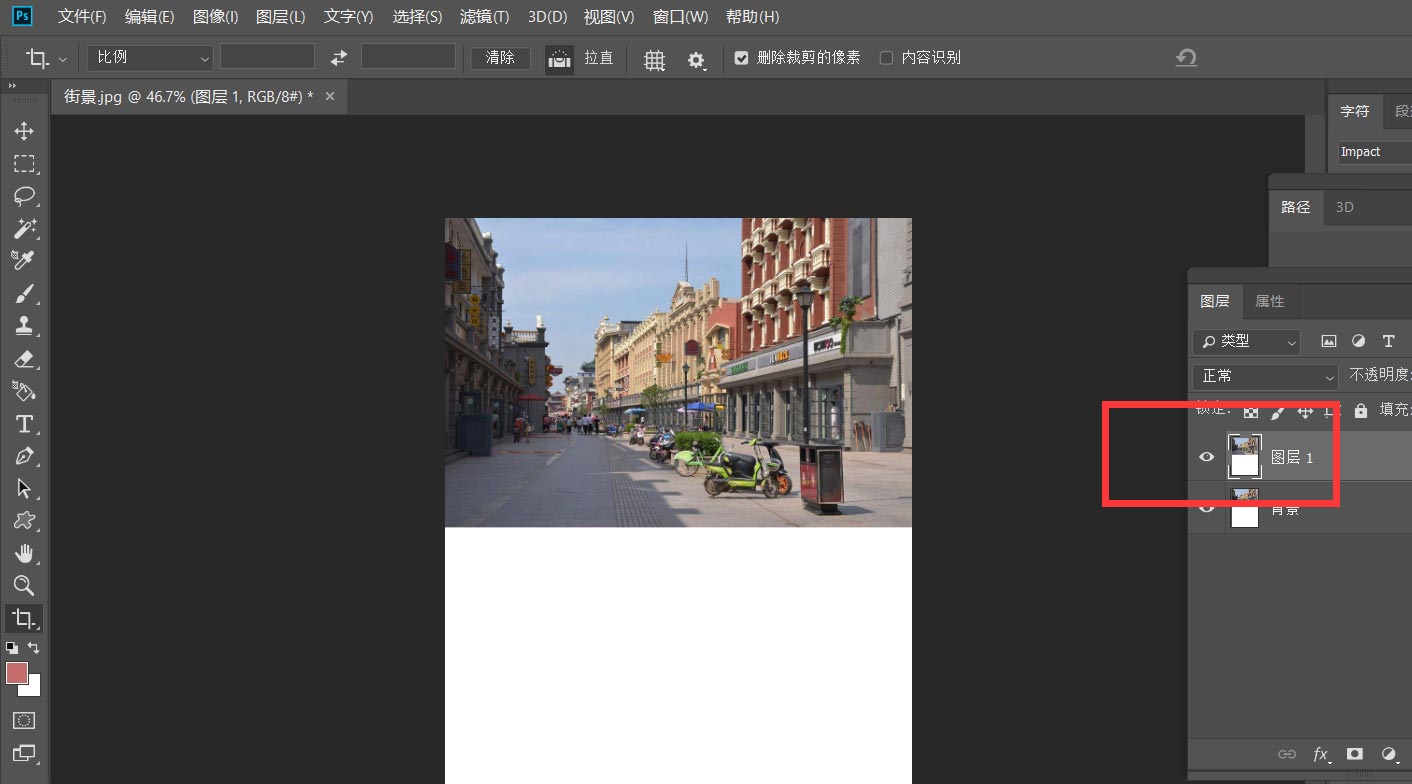The image size is (1412, 784).
Task: Lock transparent pixels
Action: click(1251, 411)
